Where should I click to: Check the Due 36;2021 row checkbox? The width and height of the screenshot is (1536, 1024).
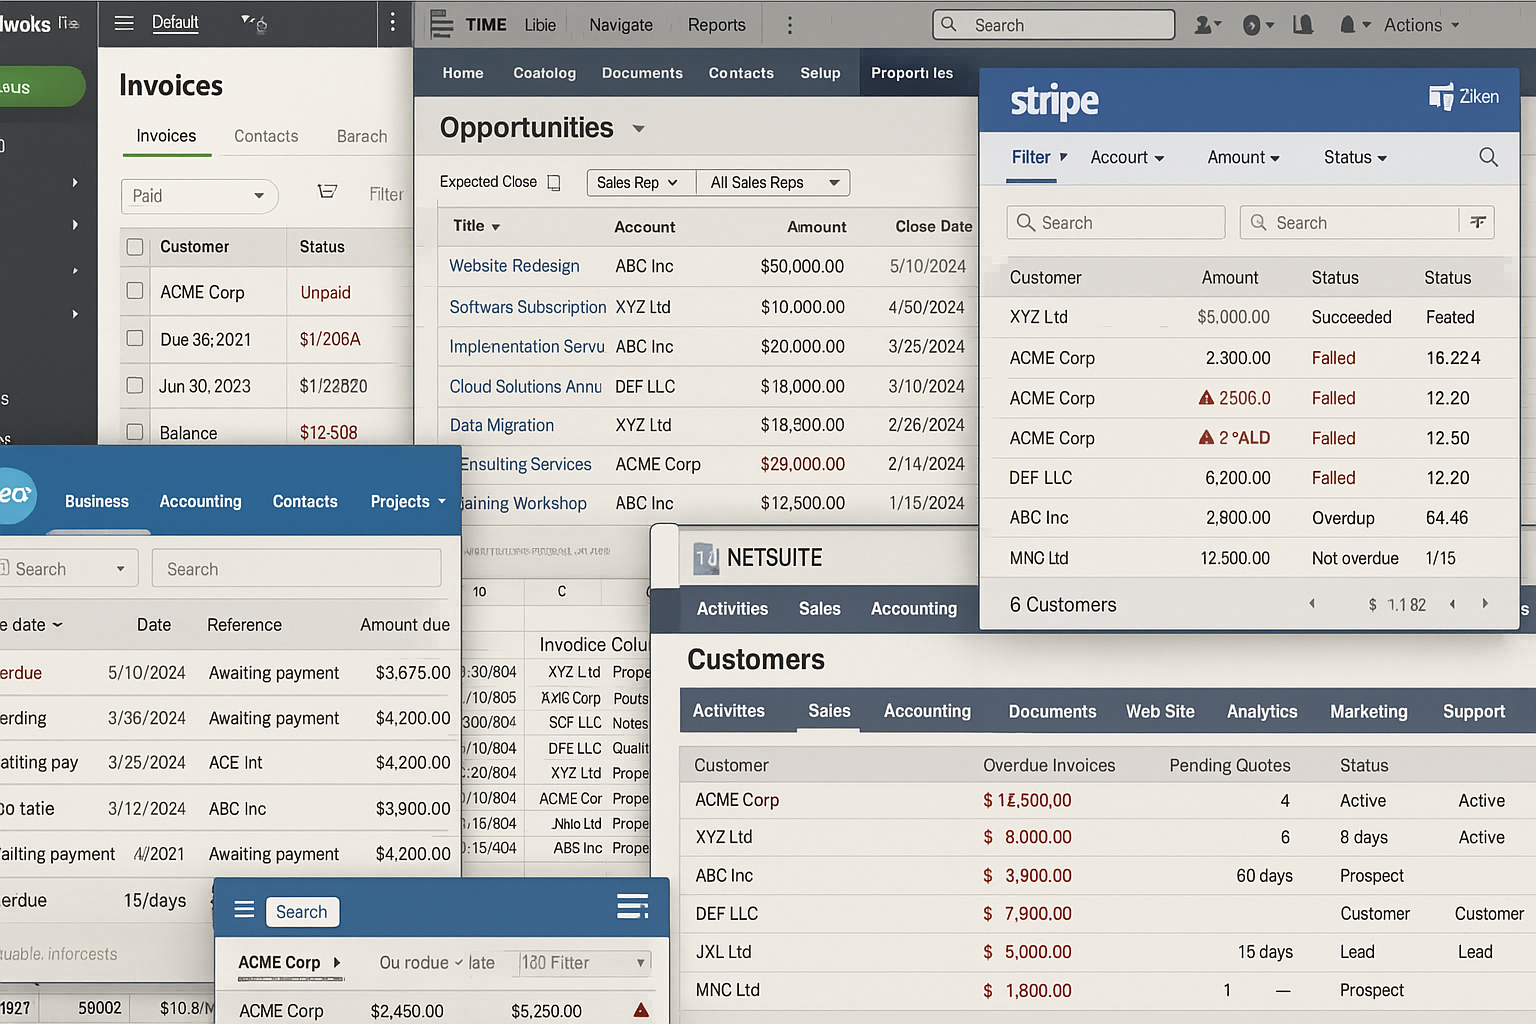point(135,338)
